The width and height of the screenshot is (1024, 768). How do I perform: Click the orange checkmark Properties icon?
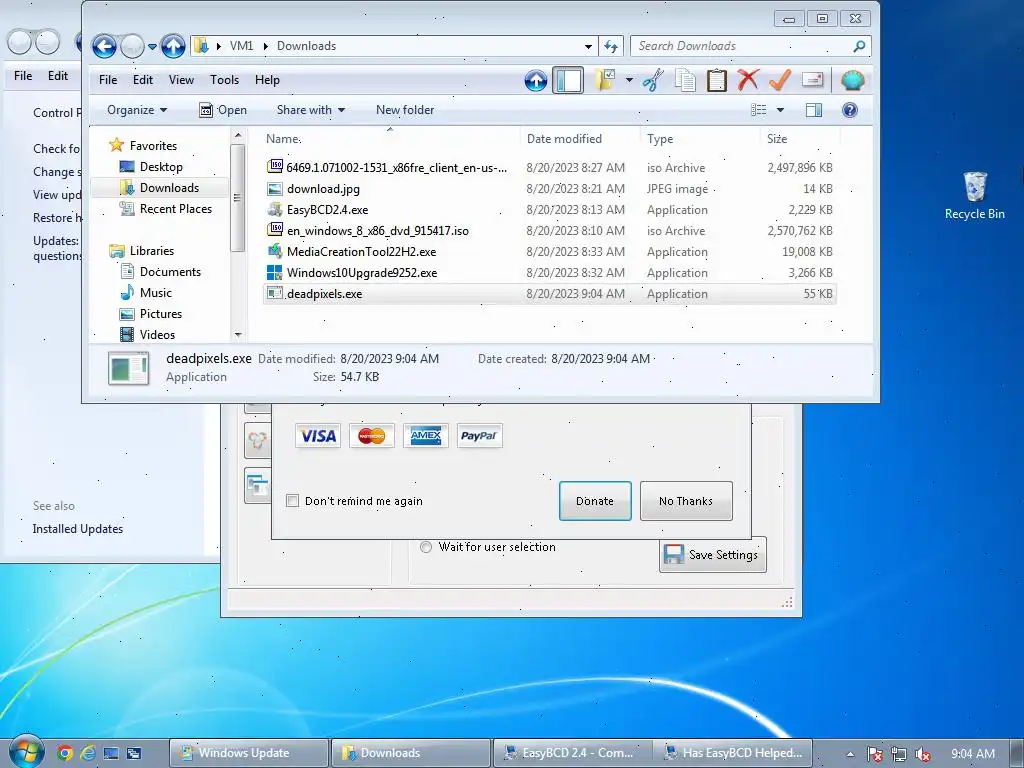click(780, 80)
